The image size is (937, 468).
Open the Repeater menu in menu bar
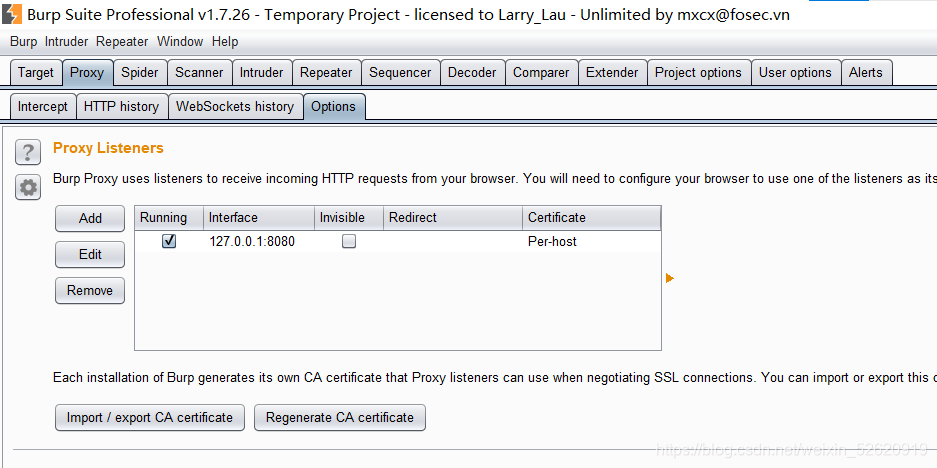point(122,41)
